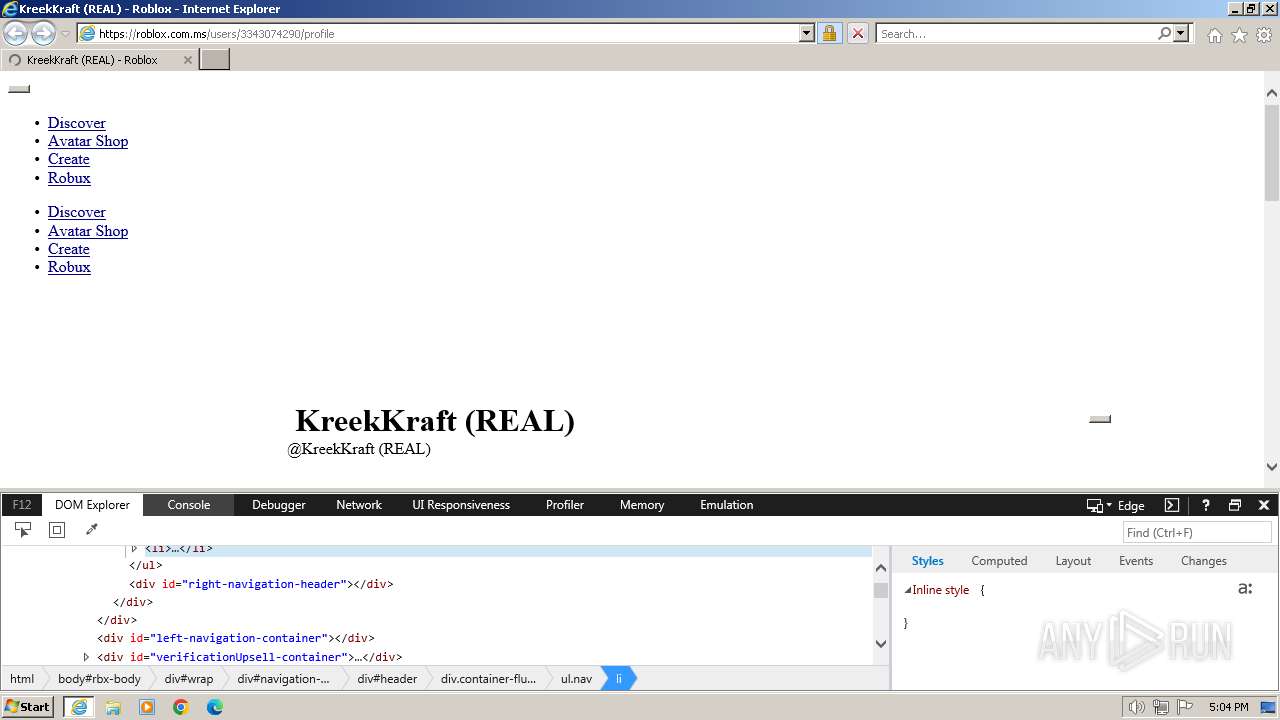Click the IE Search box
Image resolution: width=1280 pixels, height=720 pixels.
point(1015,33)
